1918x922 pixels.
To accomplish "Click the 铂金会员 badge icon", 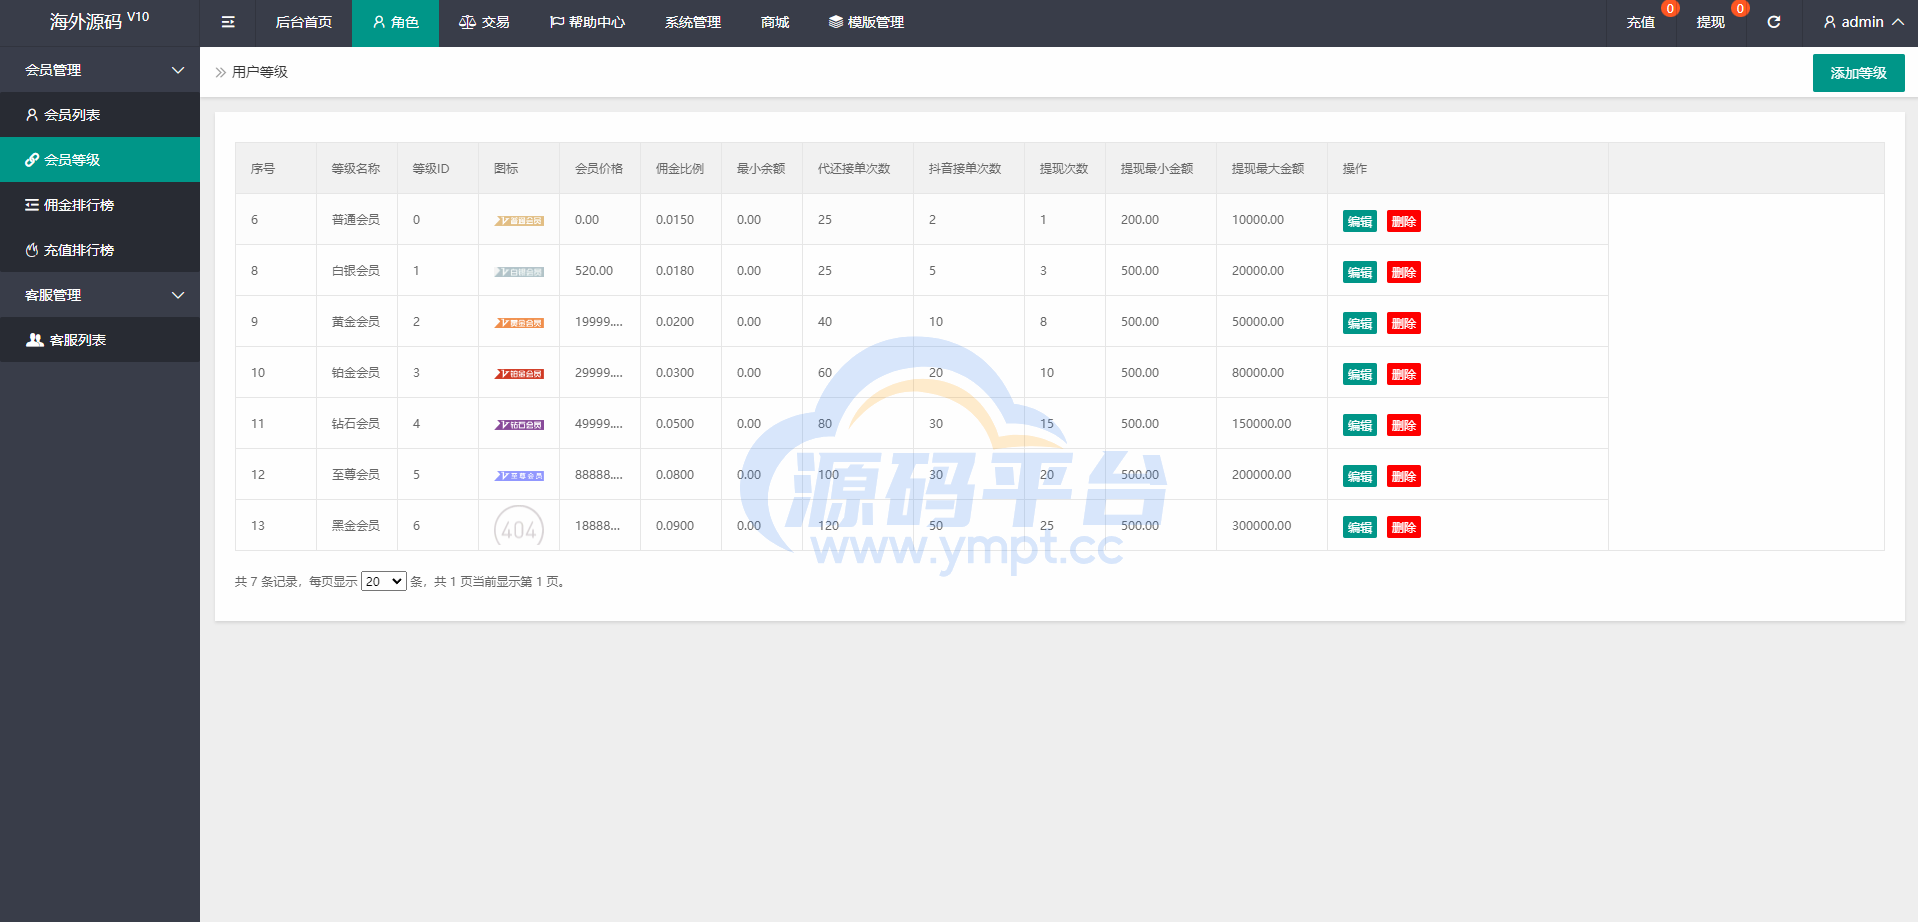I will pos(519,373).
